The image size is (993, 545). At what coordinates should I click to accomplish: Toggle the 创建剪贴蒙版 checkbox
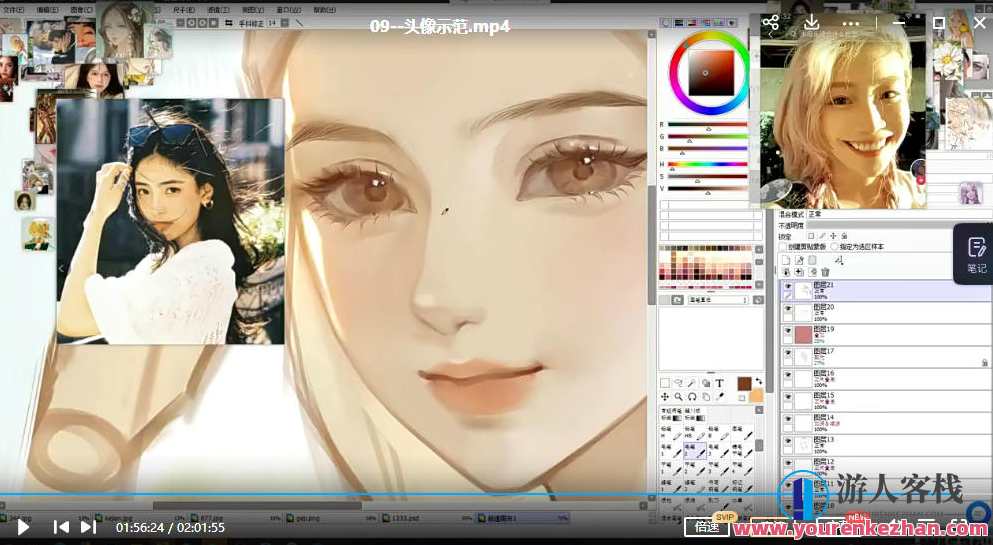[x=783, y=246]
